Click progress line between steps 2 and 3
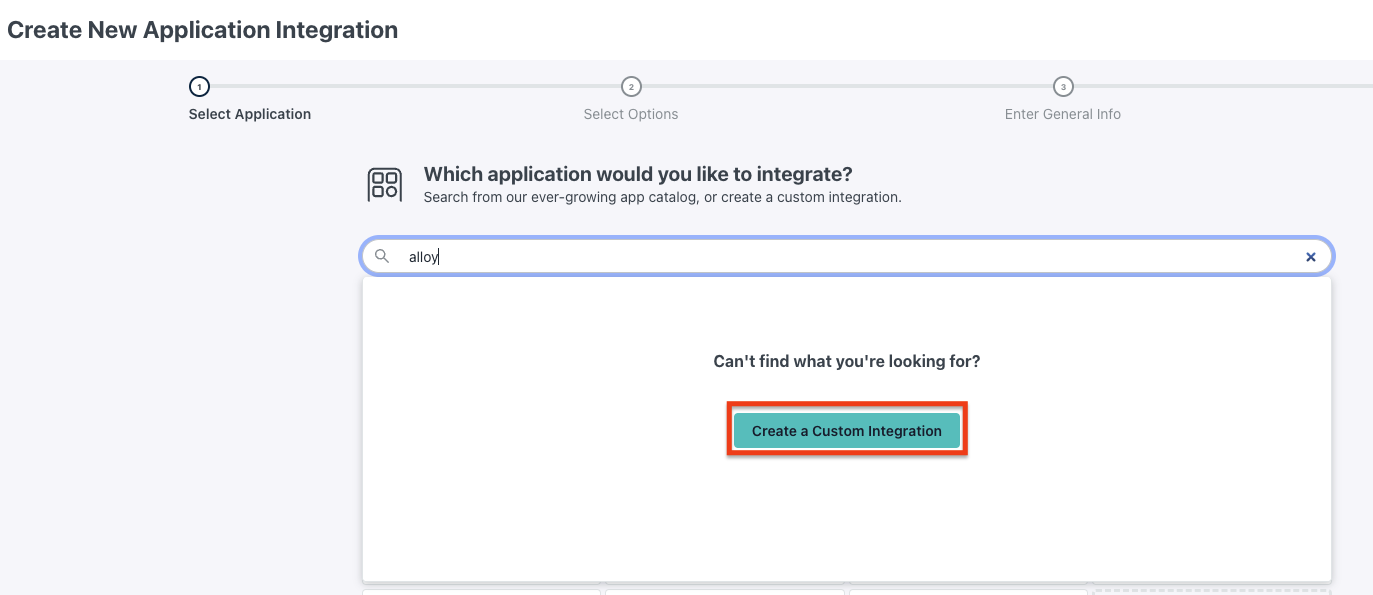The width and height of the screenshot is (1373, 595). [847, 86]
